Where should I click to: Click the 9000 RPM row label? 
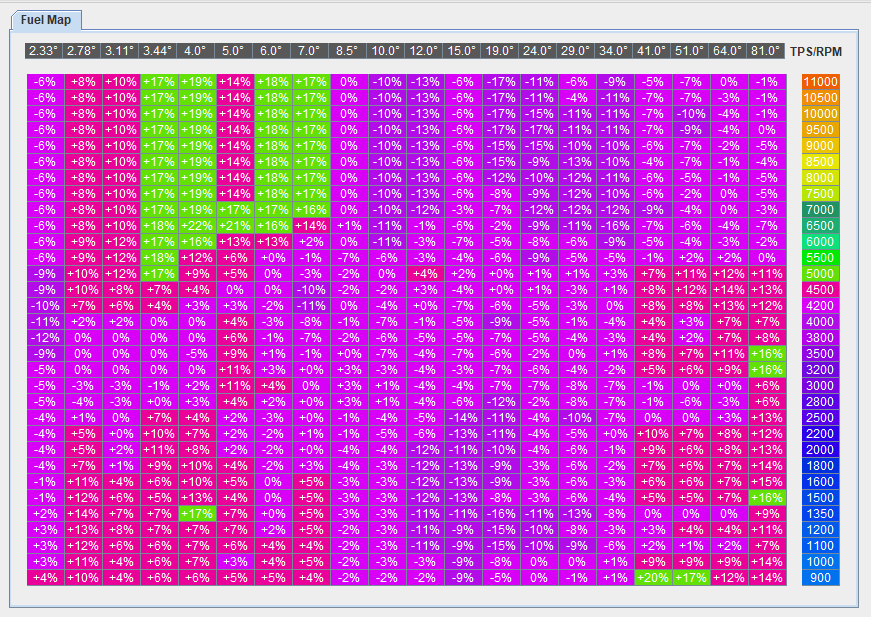[820, 146]
